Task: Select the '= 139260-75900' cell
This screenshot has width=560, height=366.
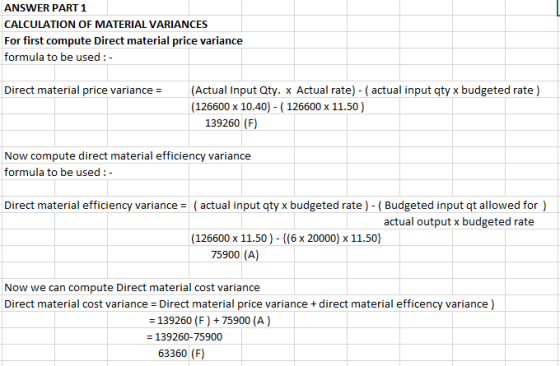Action: [185, 337]
